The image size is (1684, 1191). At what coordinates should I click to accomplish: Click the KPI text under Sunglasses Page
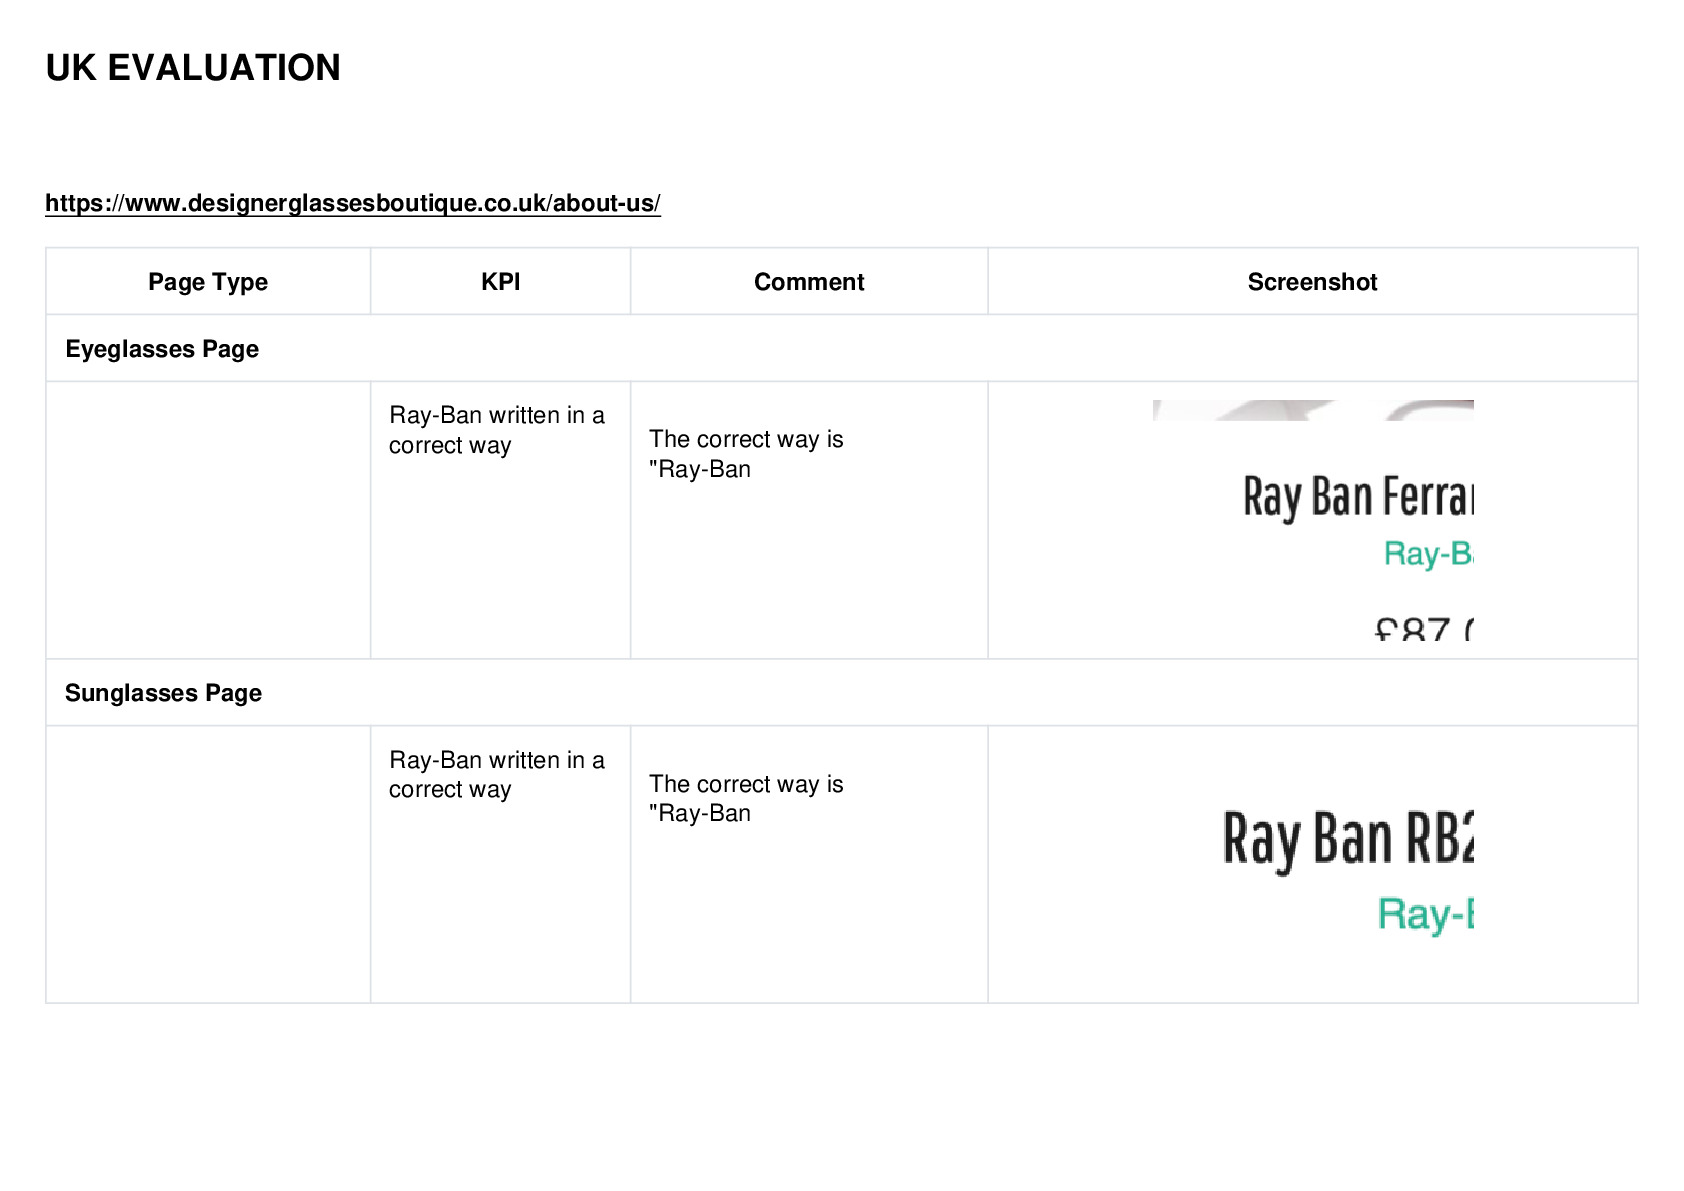click(x=497, y=774)
